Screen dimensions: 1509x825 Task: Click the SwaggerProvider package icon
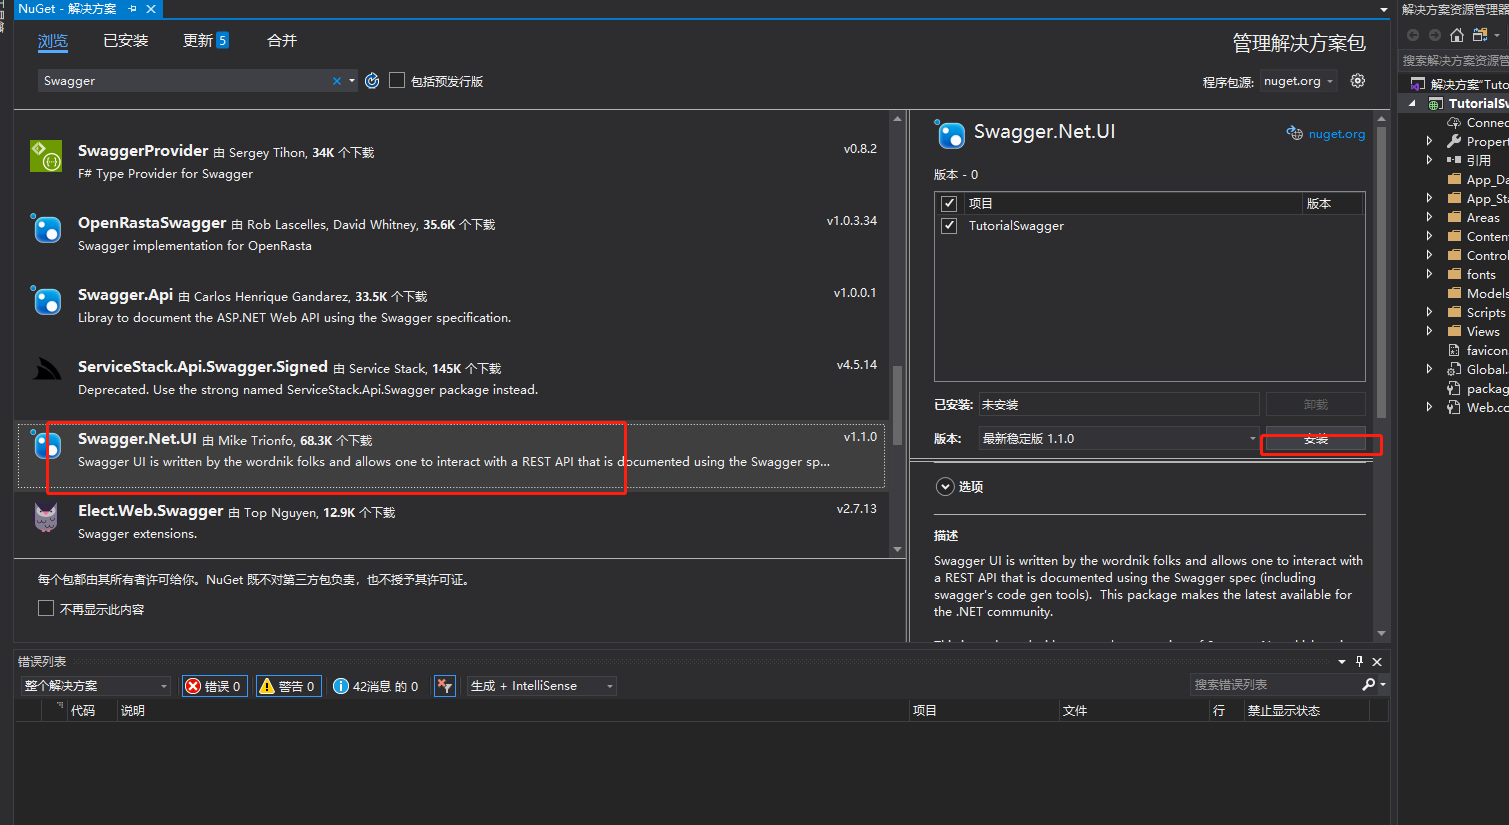(x=45, y=156)
